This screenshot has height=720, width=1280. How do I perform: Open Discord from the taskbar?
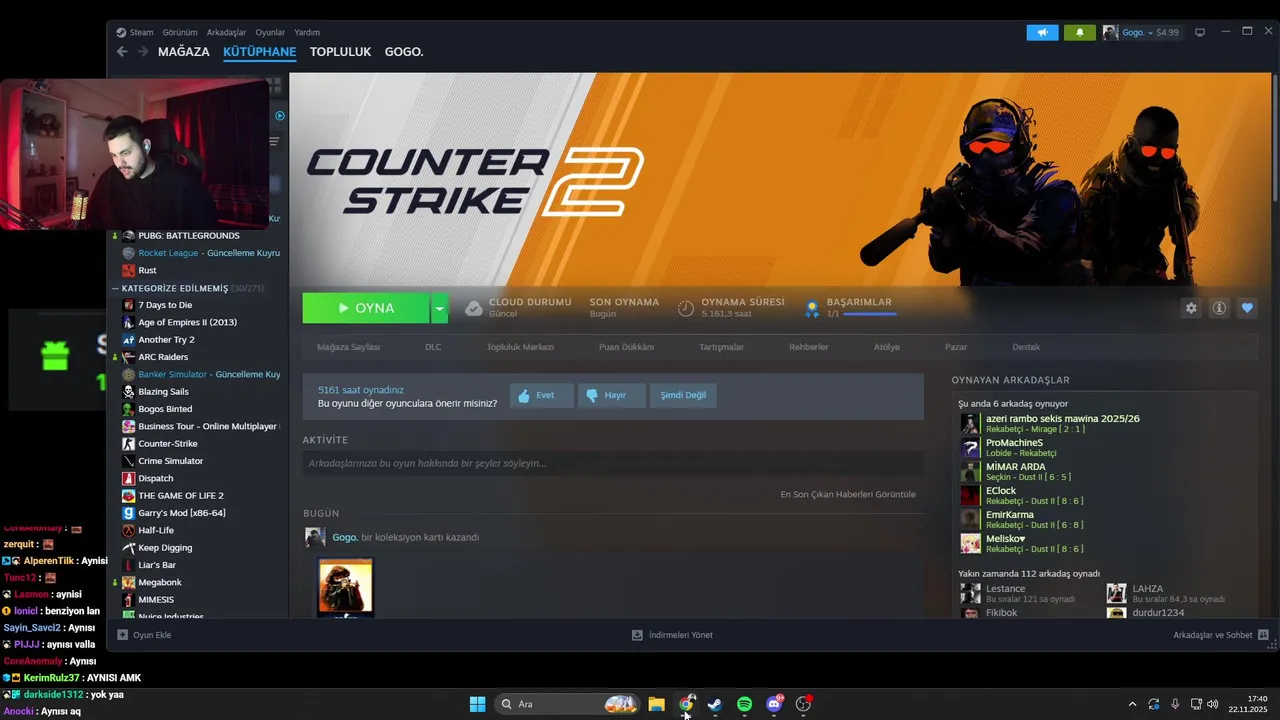774,704
